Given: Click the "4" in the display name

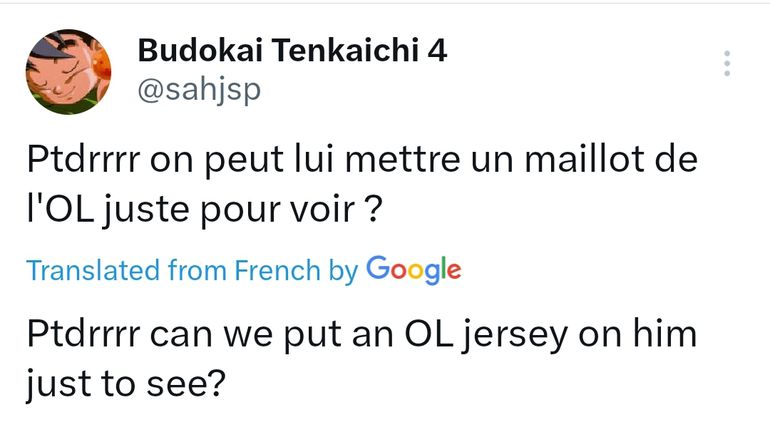Looking at the screenshot, I should pos(437,49).
